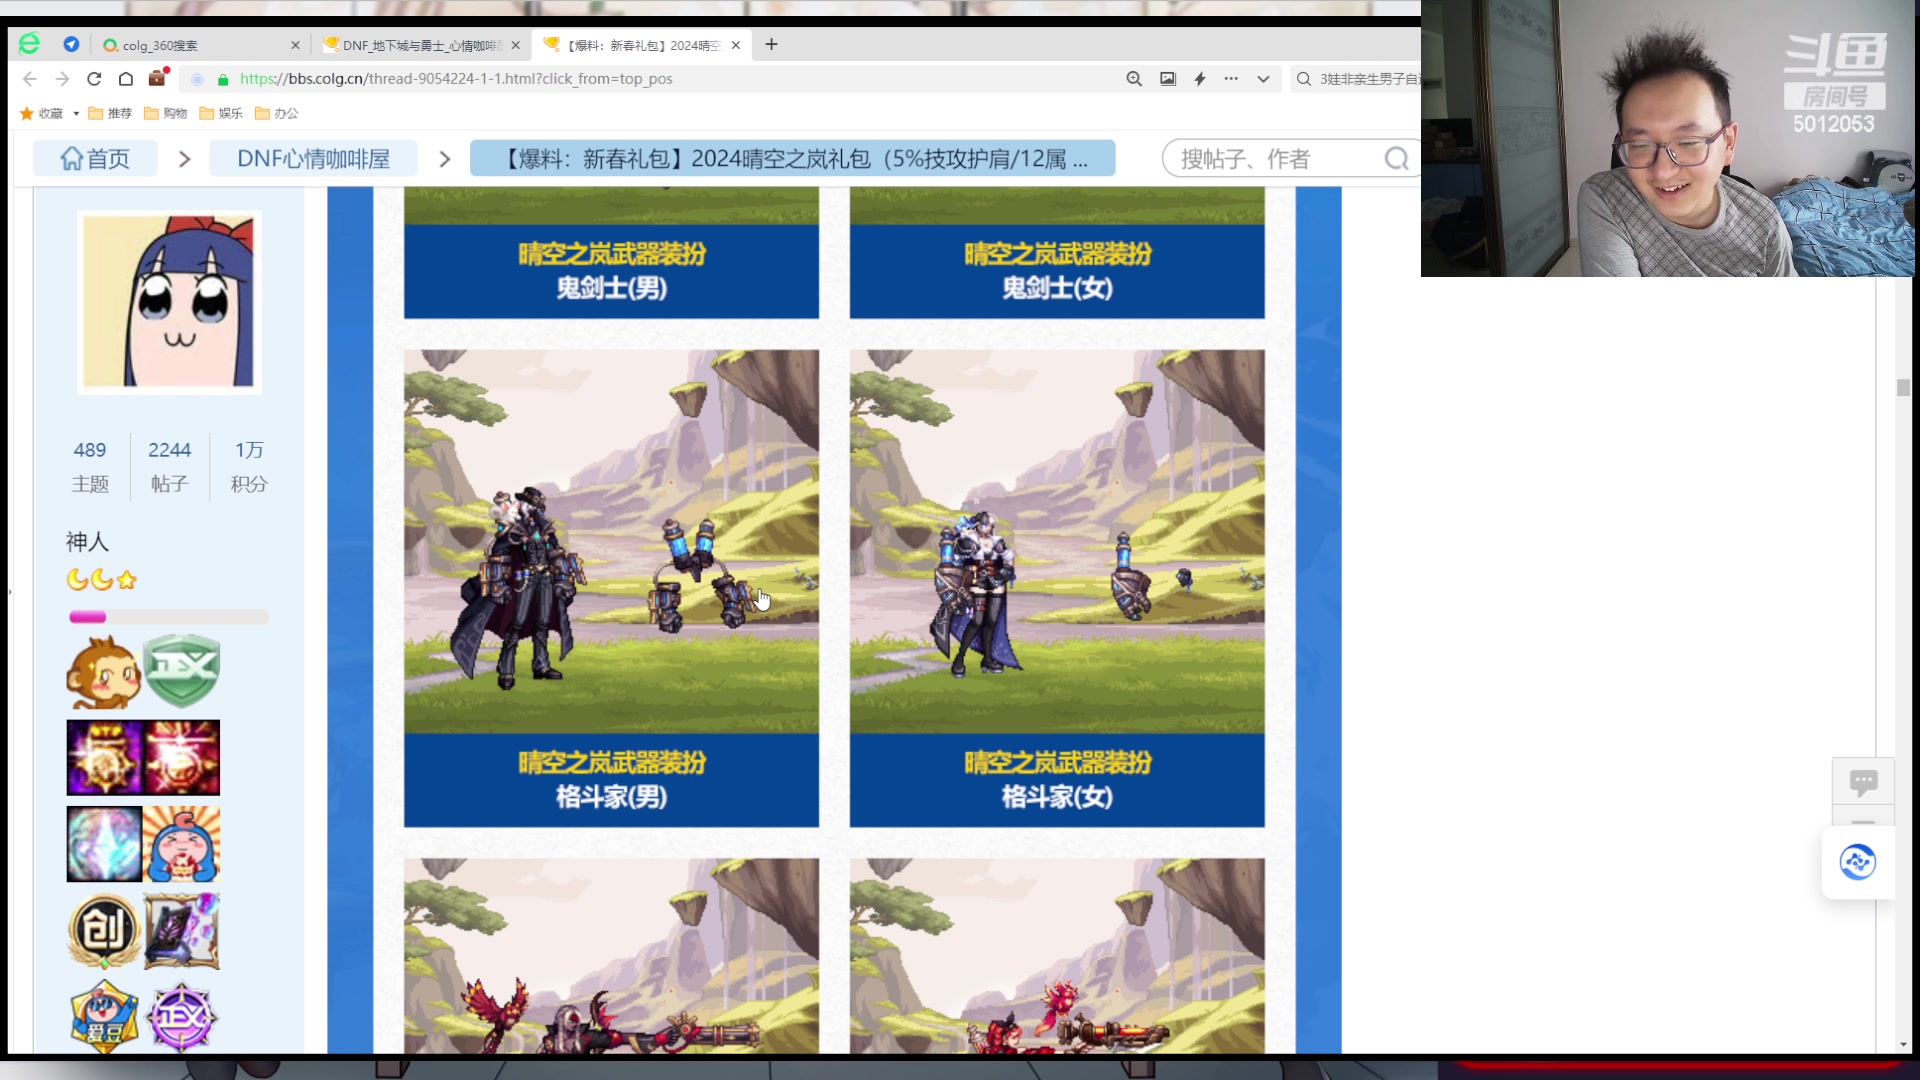The width and height of the screenshot is (1920, 1080).
Task: View the author's 2244 帖子
Action: coord(170,466)
